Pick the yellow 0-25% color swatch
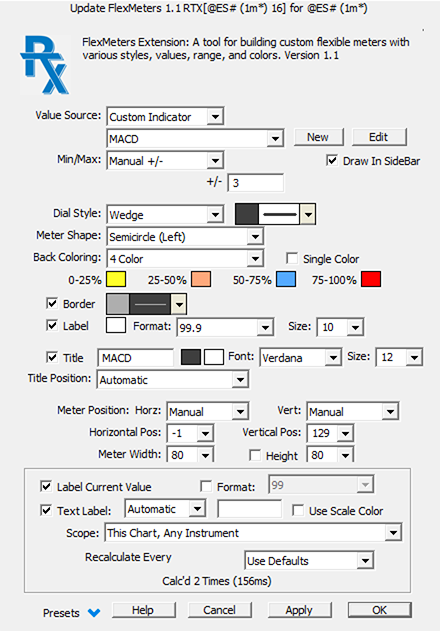 [x=116, y=279]
